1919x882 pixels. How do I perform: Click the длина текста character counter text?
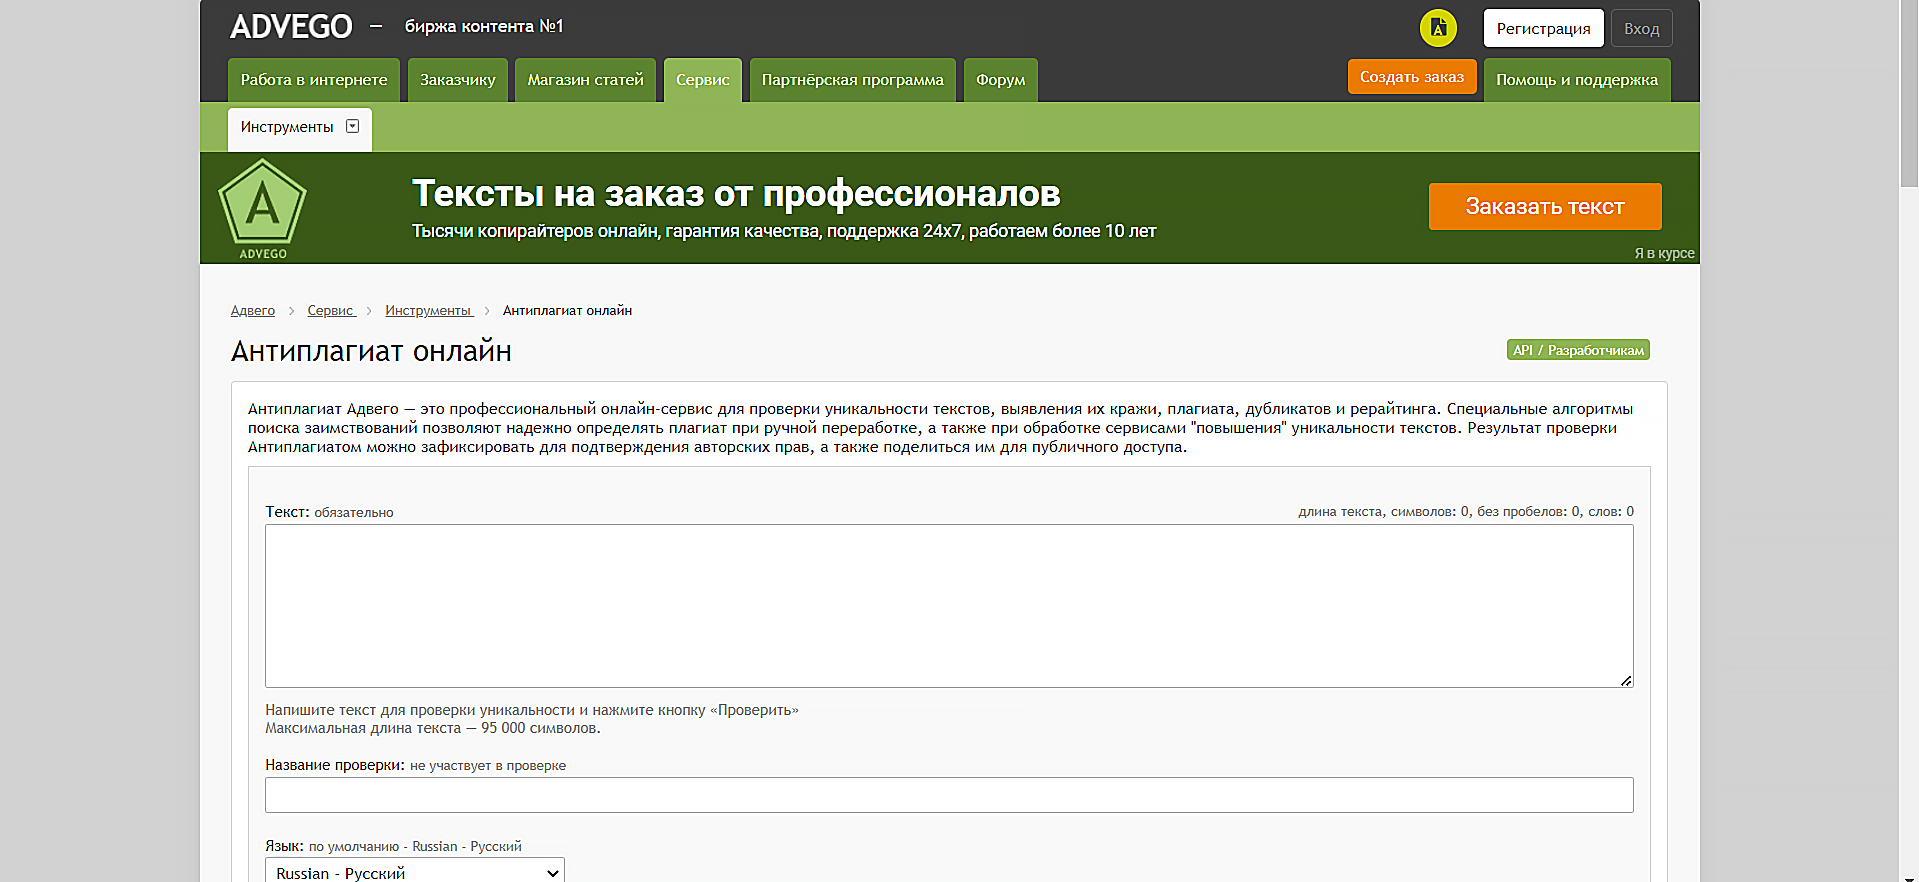click(x=1466, y=511)
